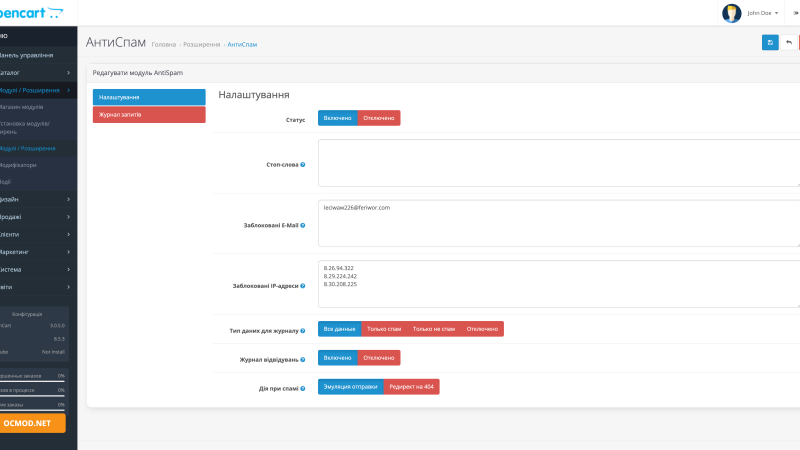Open the help tooltip for Заблоковані E-Mail
The width and height of the screenshot is (800, 450).
(x=303, y=226)
